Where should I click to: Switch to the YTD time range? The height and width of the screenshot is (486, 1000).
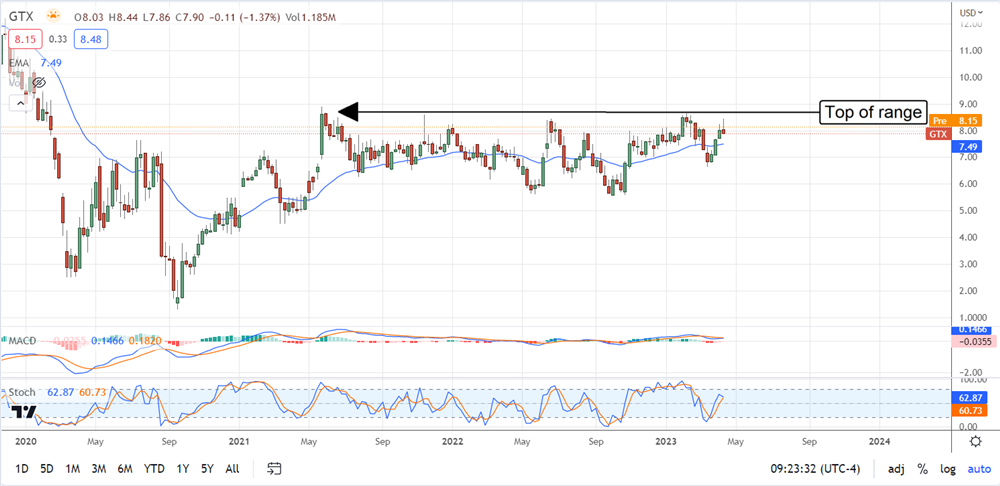(x=154, y=468)
